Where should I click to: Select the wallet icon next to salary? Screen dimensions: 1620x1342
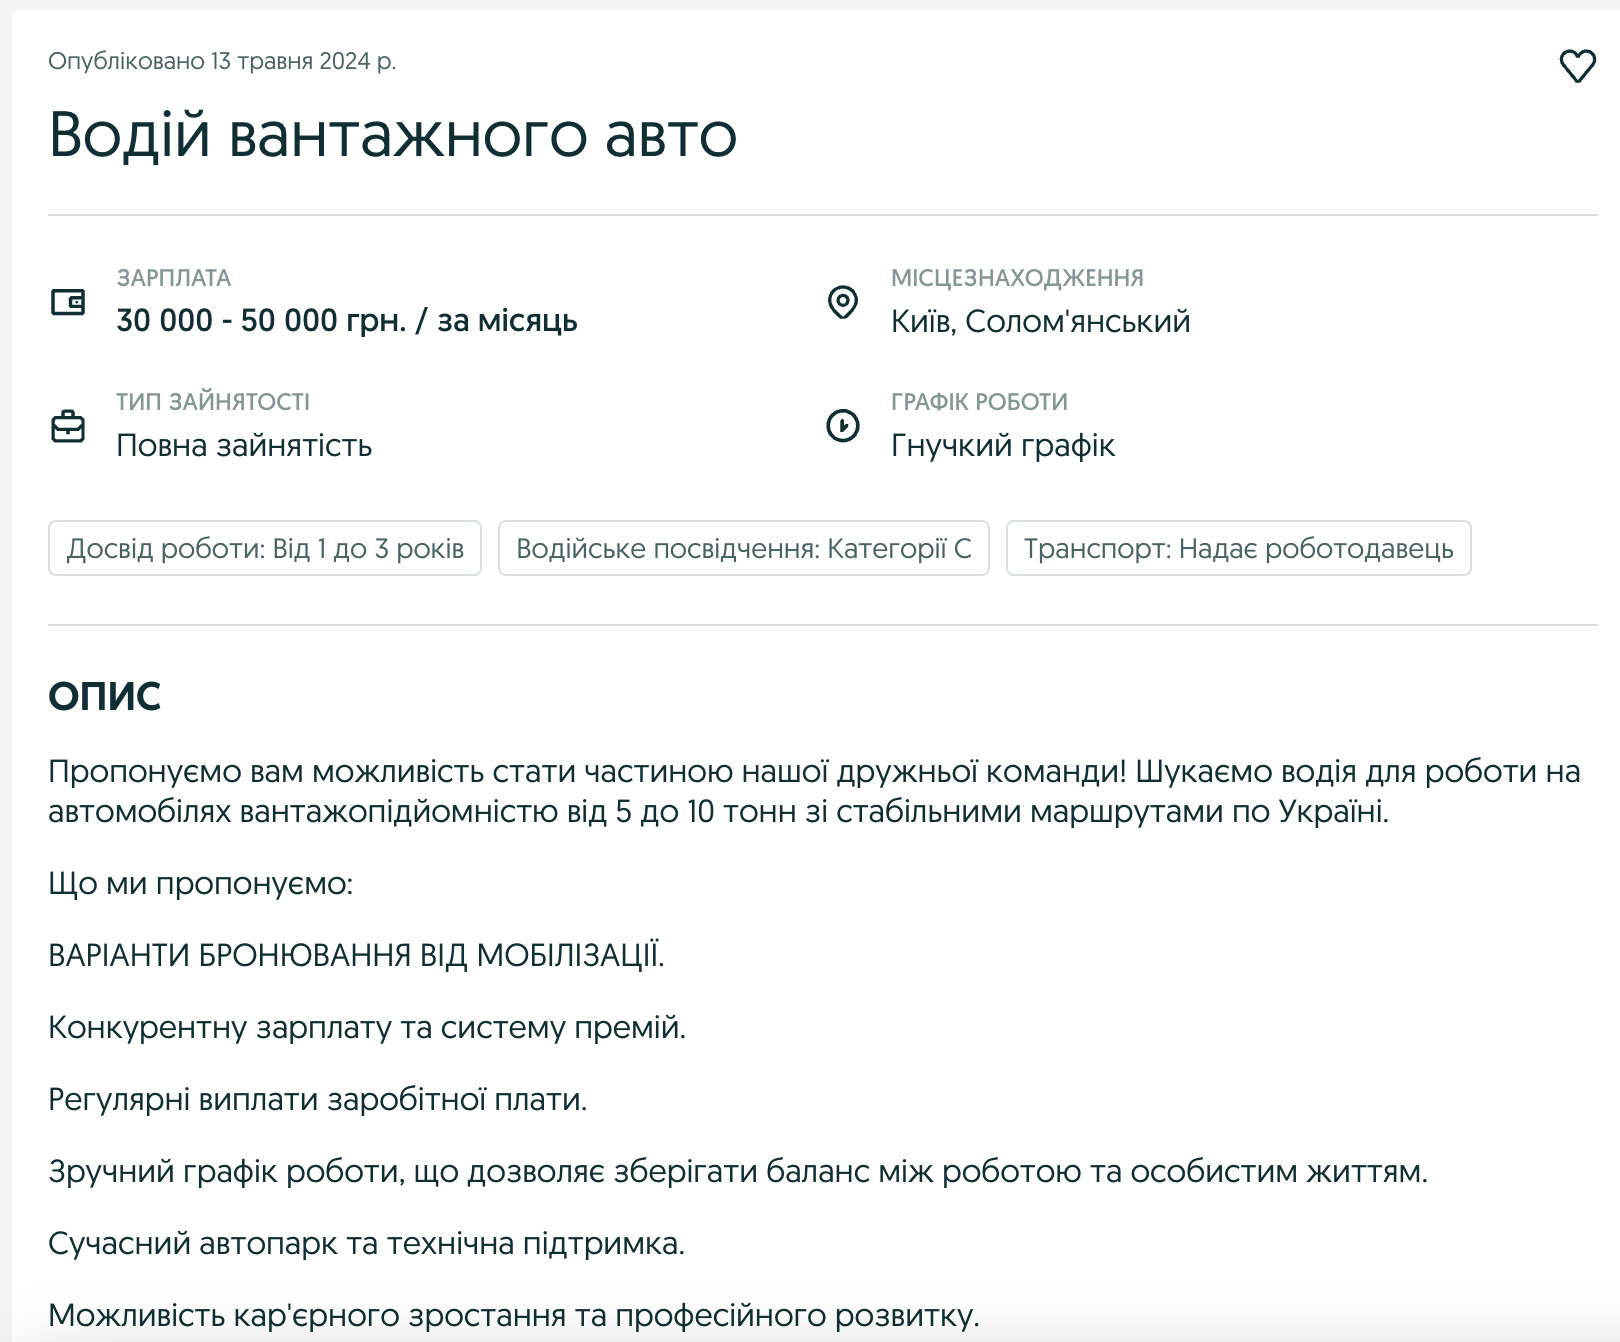tap(66, 302)
